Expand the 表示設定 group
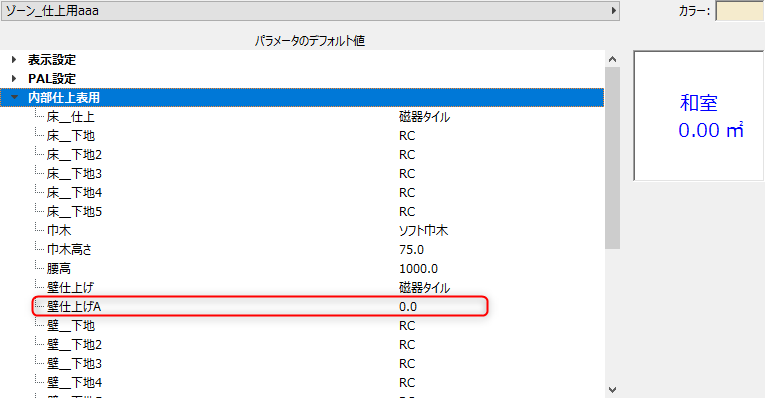The height and width of the screenshot is (398, 765). pos(14,60)
